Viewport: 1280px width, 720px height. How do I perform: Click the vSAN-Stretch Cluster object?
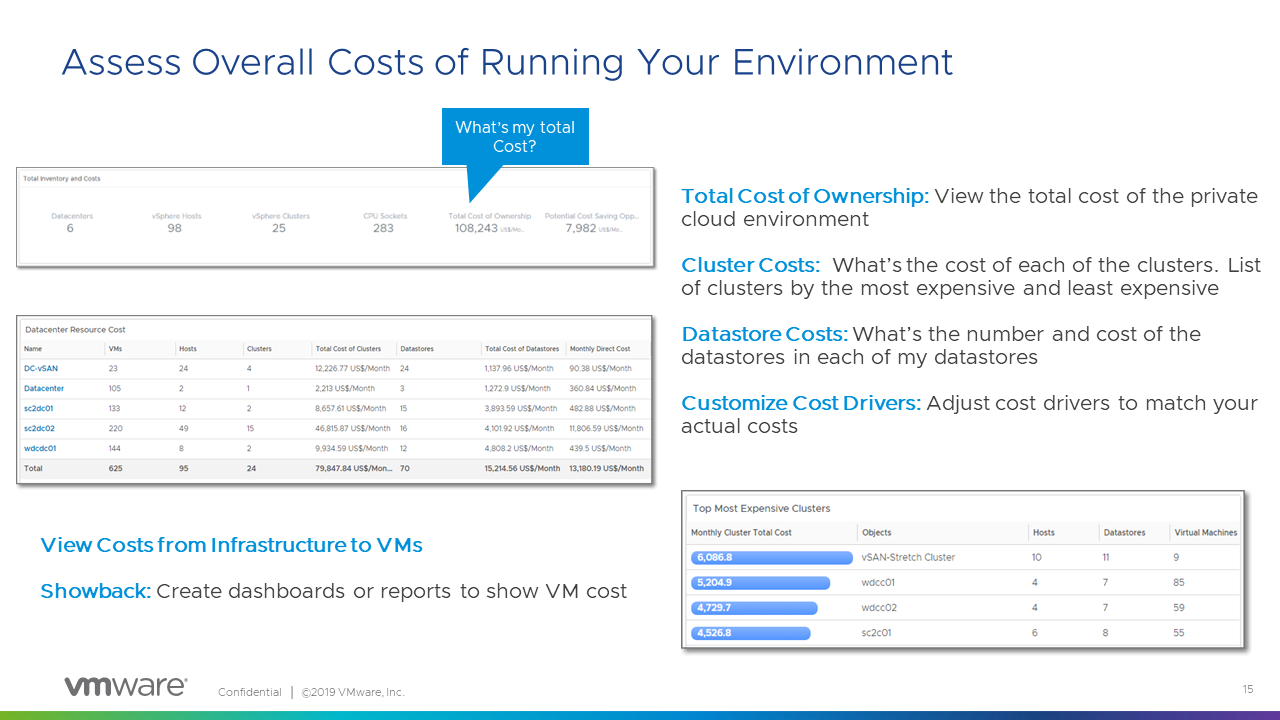(907, 558)
